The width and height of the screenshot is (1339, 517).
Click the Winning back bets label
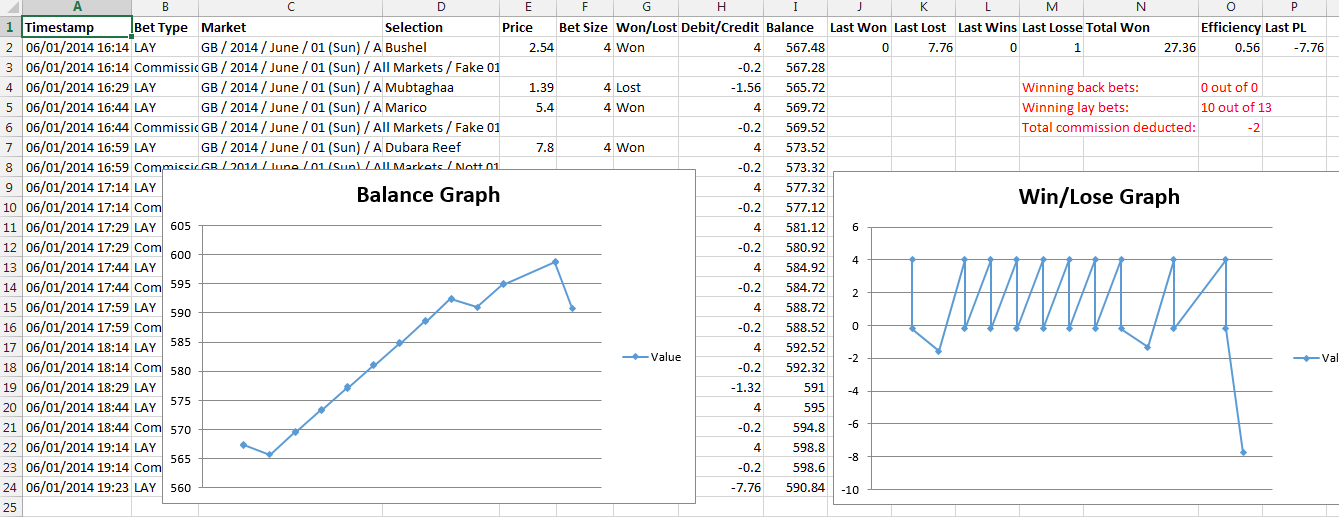tap(1080, 87)
